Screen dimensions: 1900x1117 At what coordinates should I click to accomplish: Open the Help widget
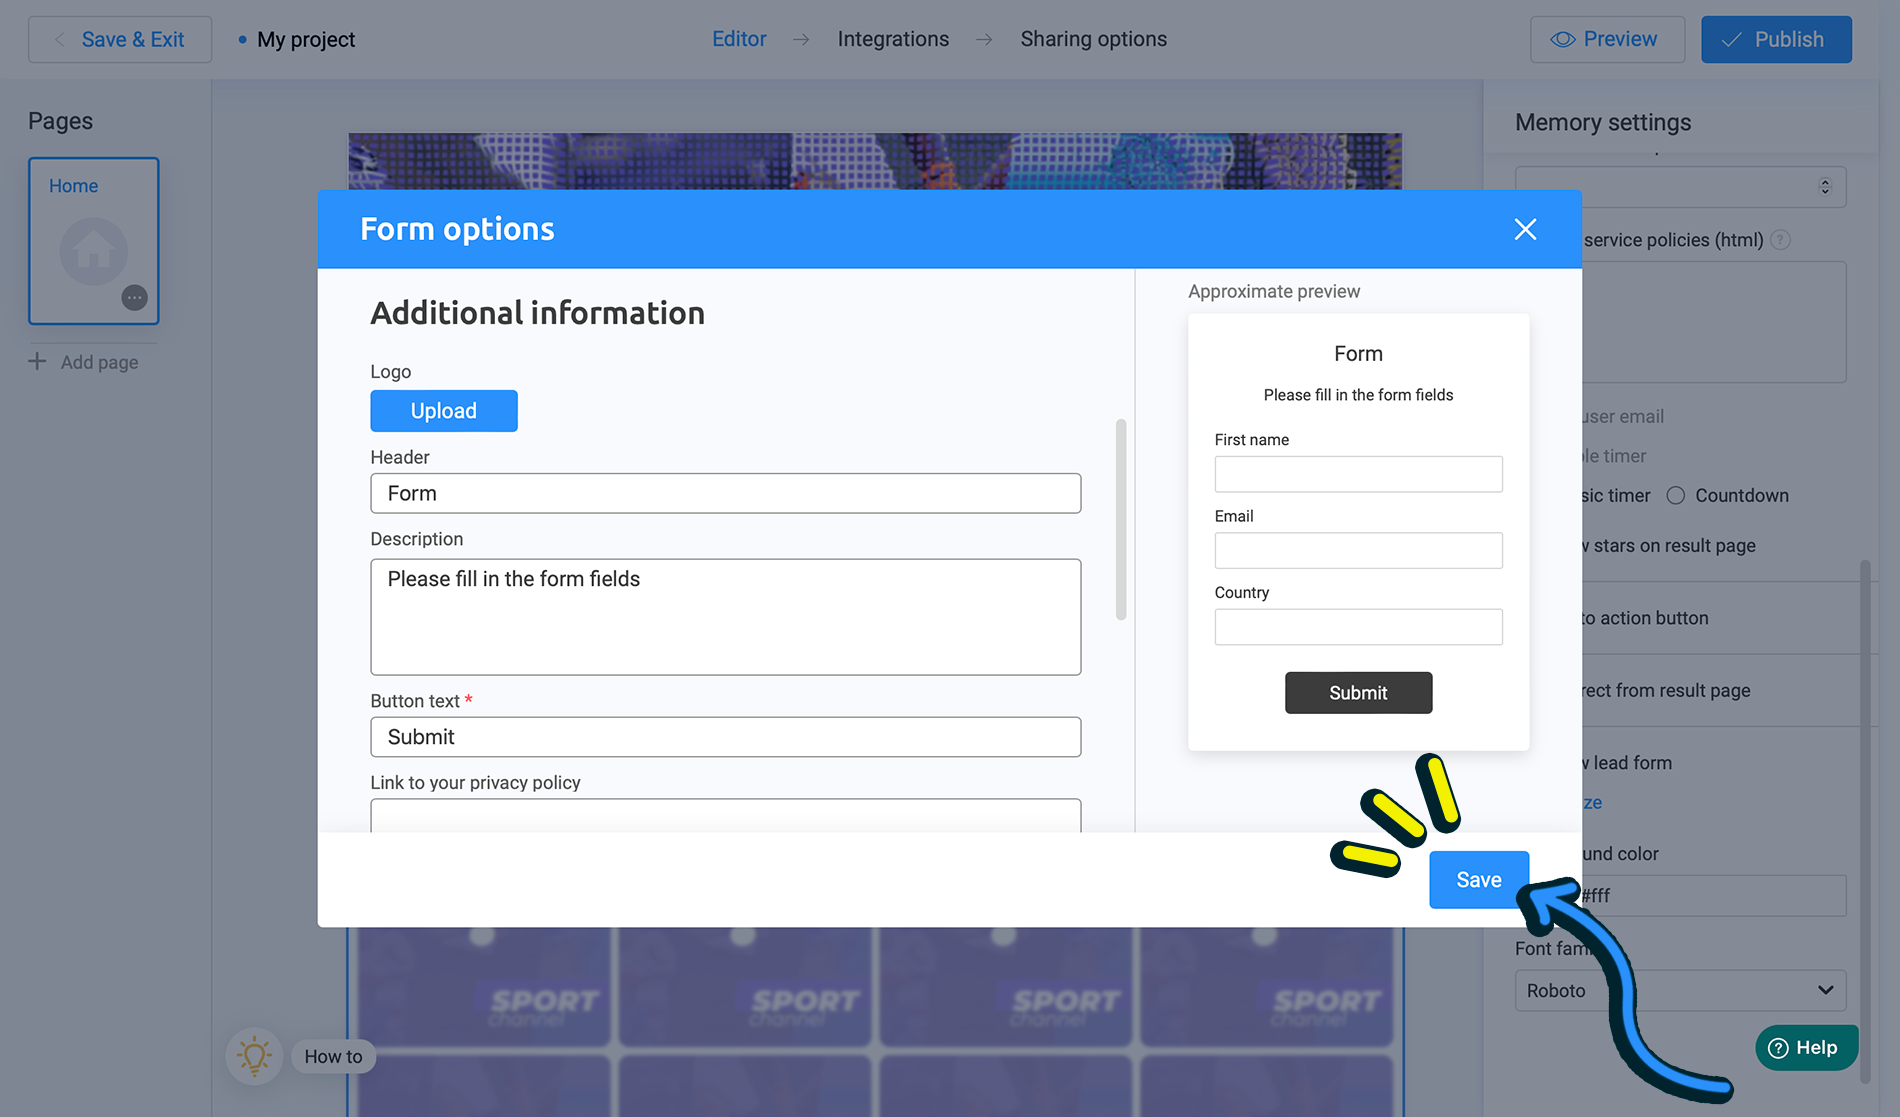click(1807, 1047)
